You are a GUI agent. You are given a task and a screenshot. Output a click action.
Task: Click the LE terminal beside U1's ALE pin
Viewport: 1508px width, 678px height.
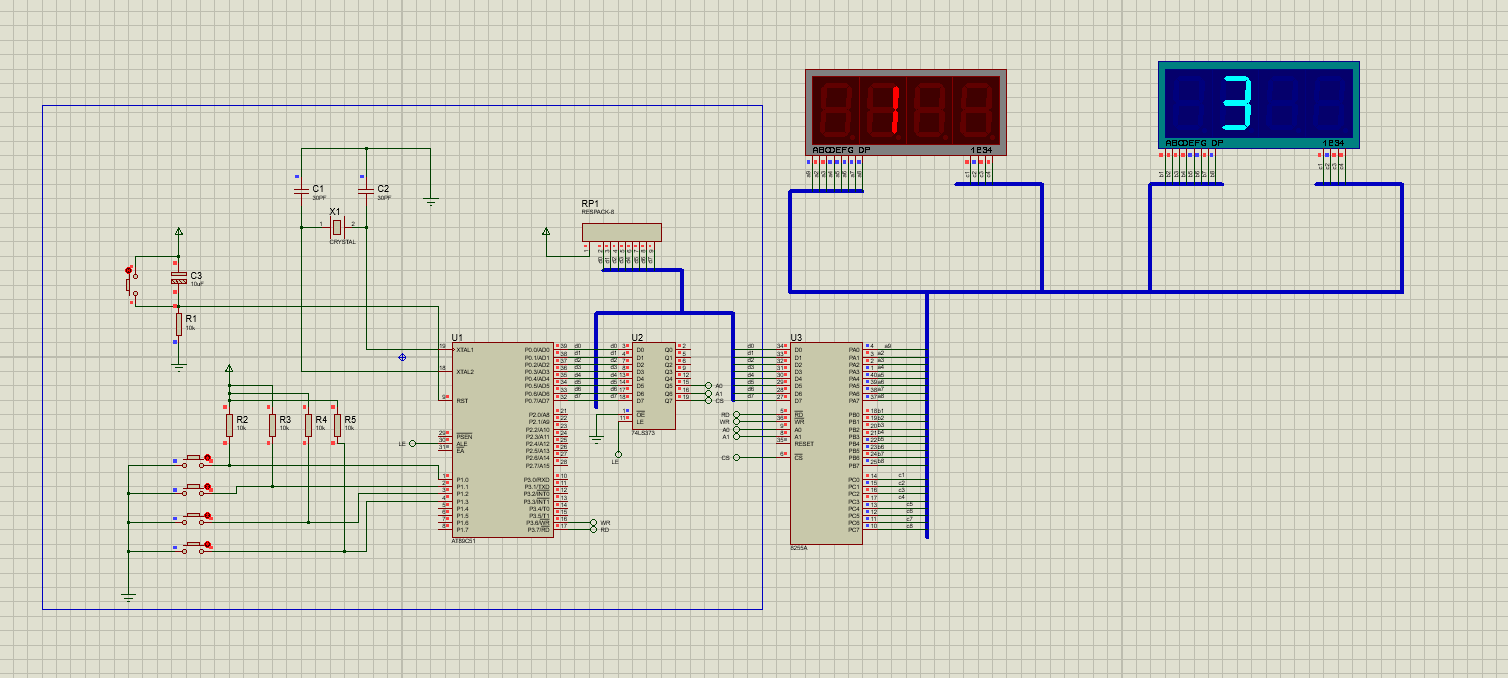pyautogui.click(x=412, y=443)
